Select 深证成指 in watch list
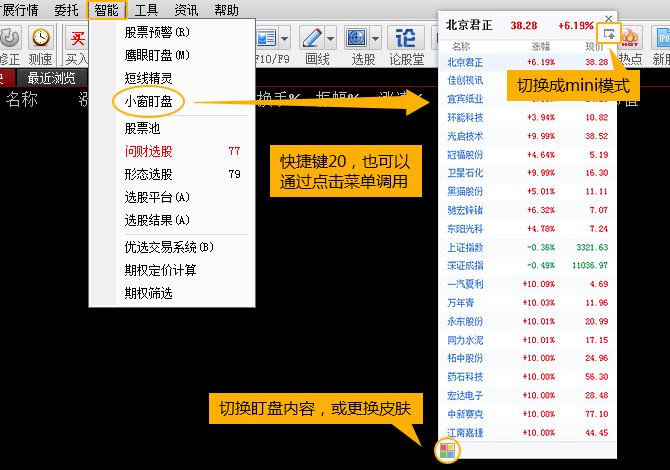The image size is (670, 470). click(x=527, y=265)
